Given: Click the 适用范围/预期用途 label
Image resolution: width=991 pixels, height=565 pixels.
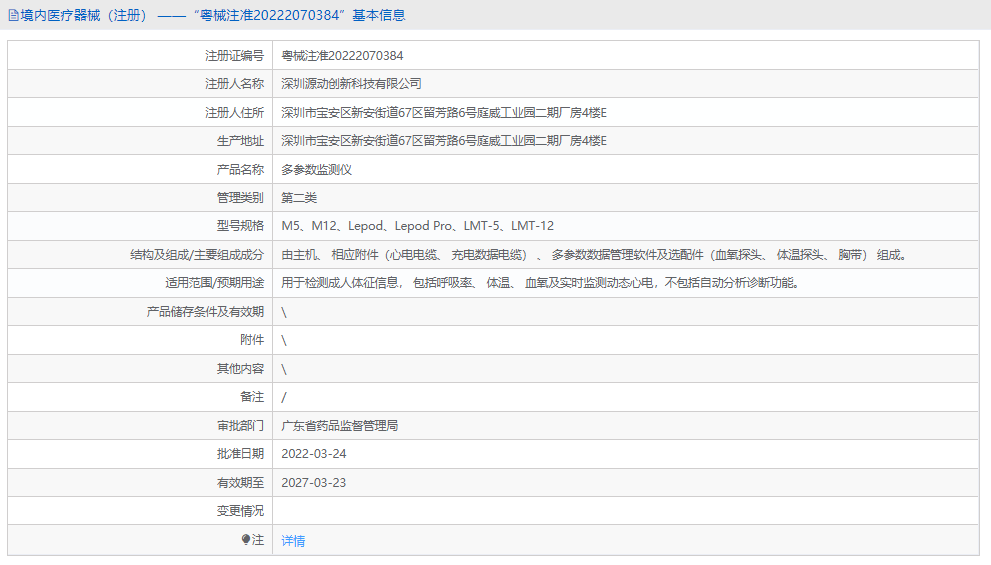Looking at the screenshot, I should [215, 282].
